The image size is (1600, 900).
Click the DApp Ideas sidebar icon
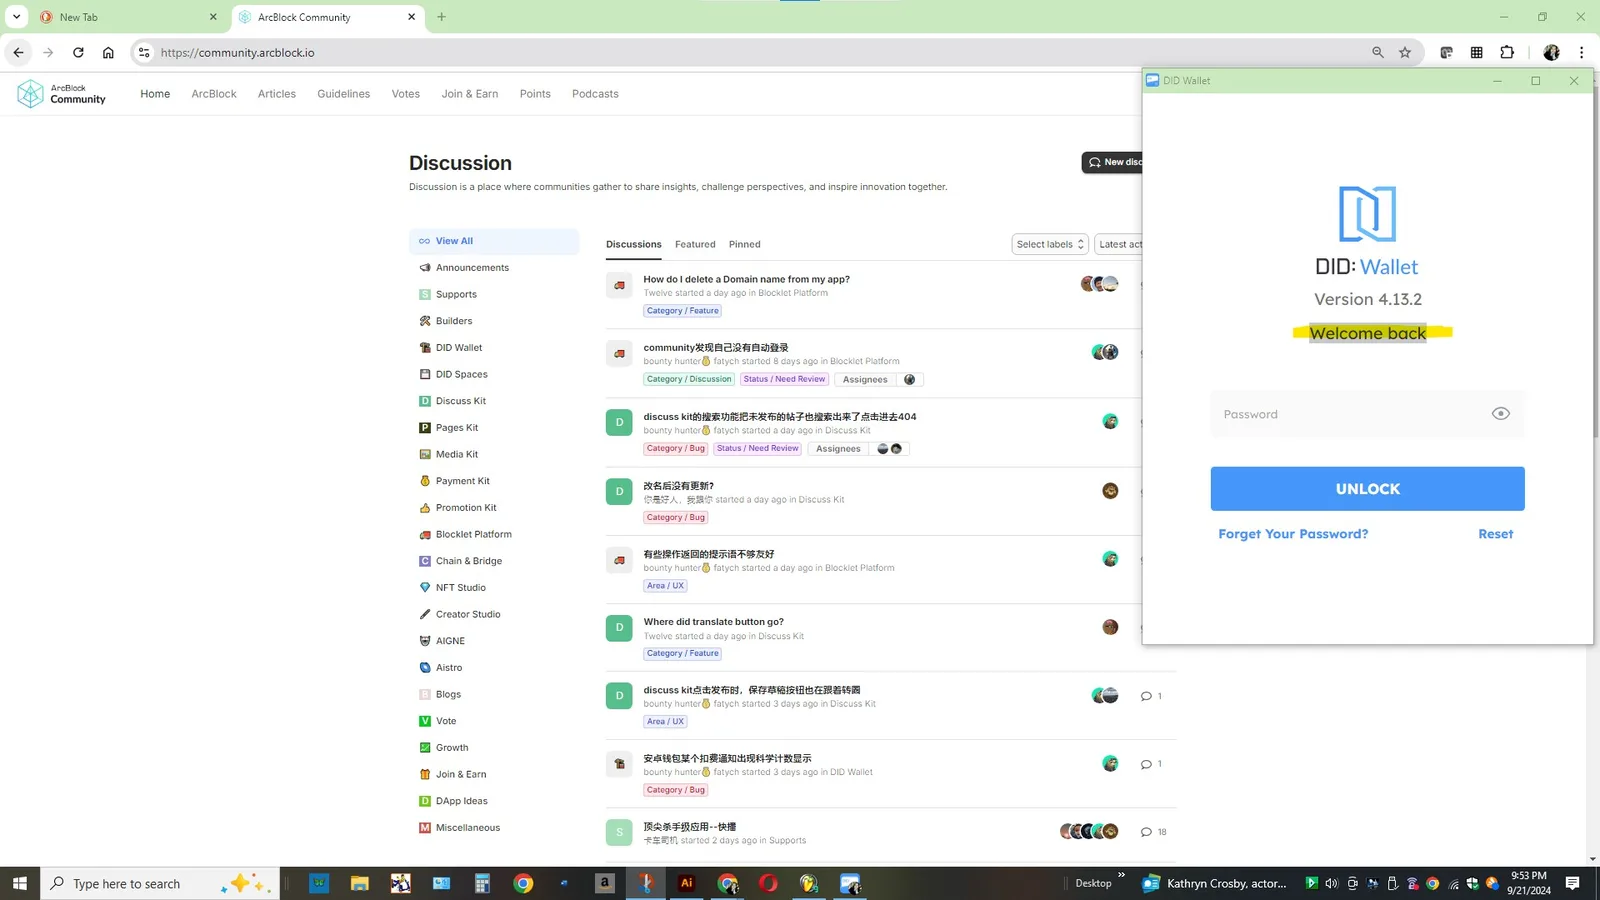[x=425, y=801]
